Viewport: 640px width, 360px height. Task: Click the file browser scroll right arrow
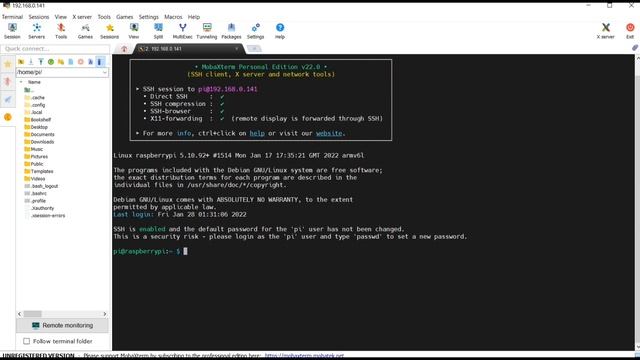point(105,314)
